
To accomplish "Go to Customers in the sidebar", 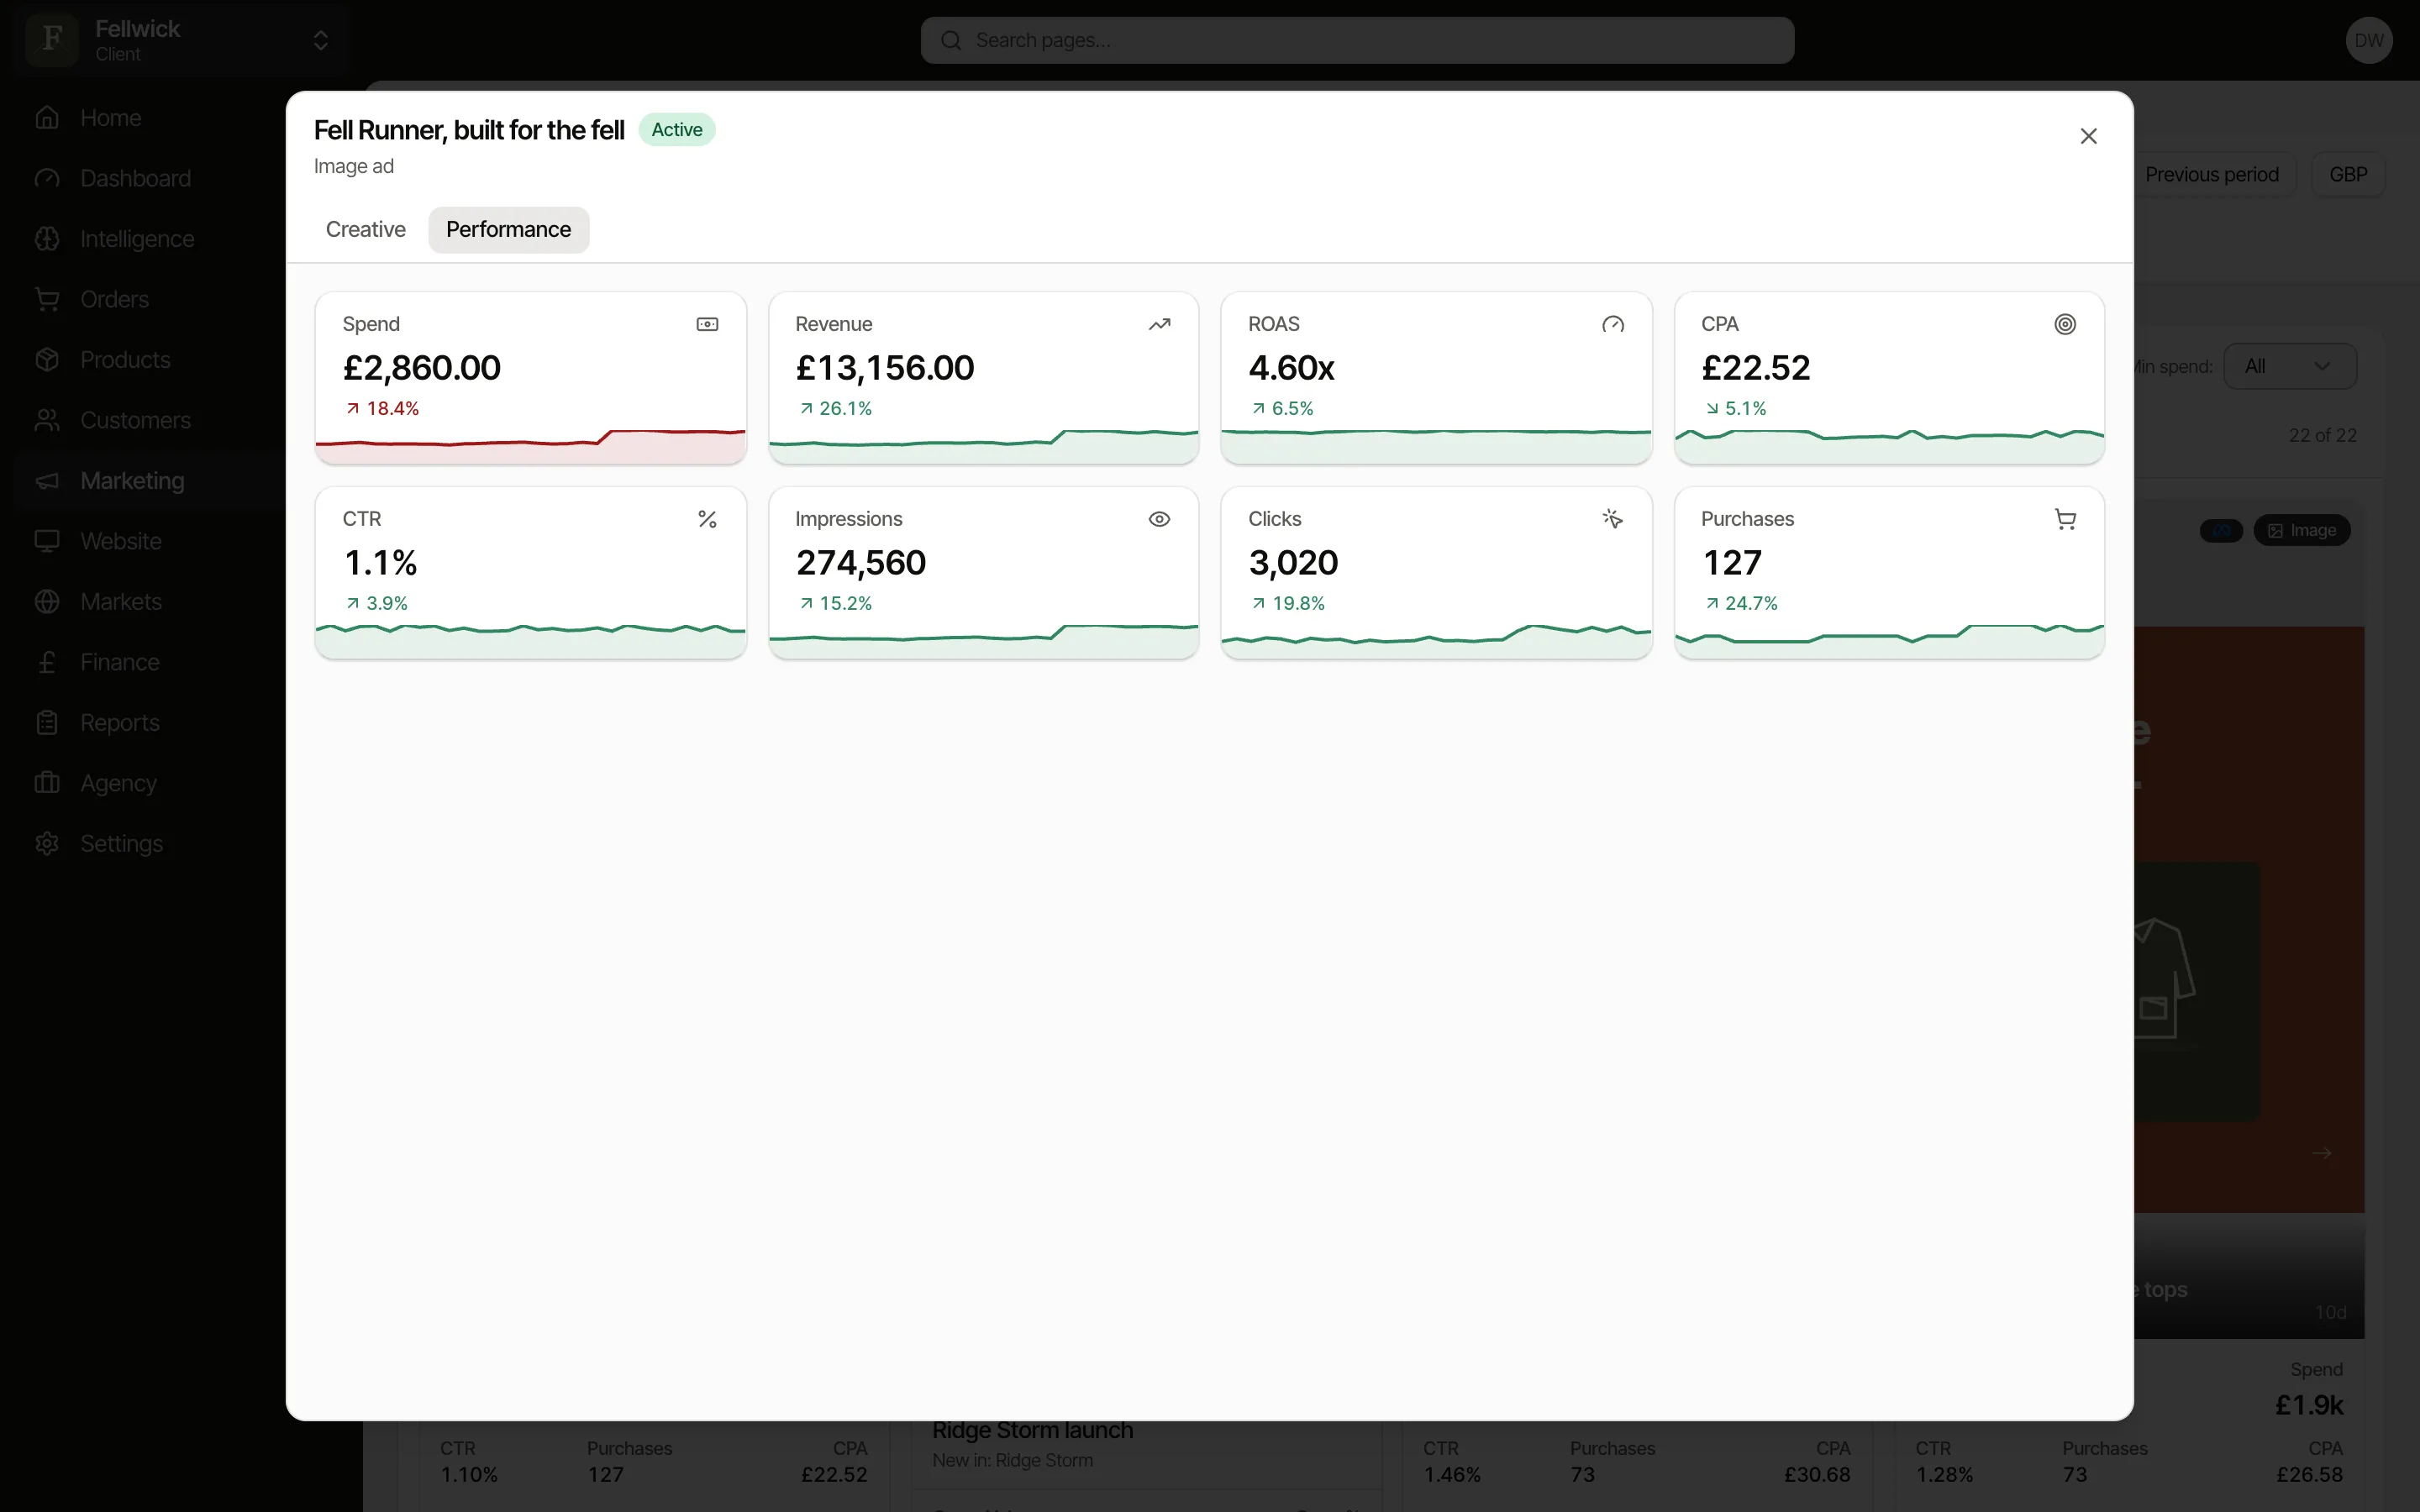I will [135, 420].
